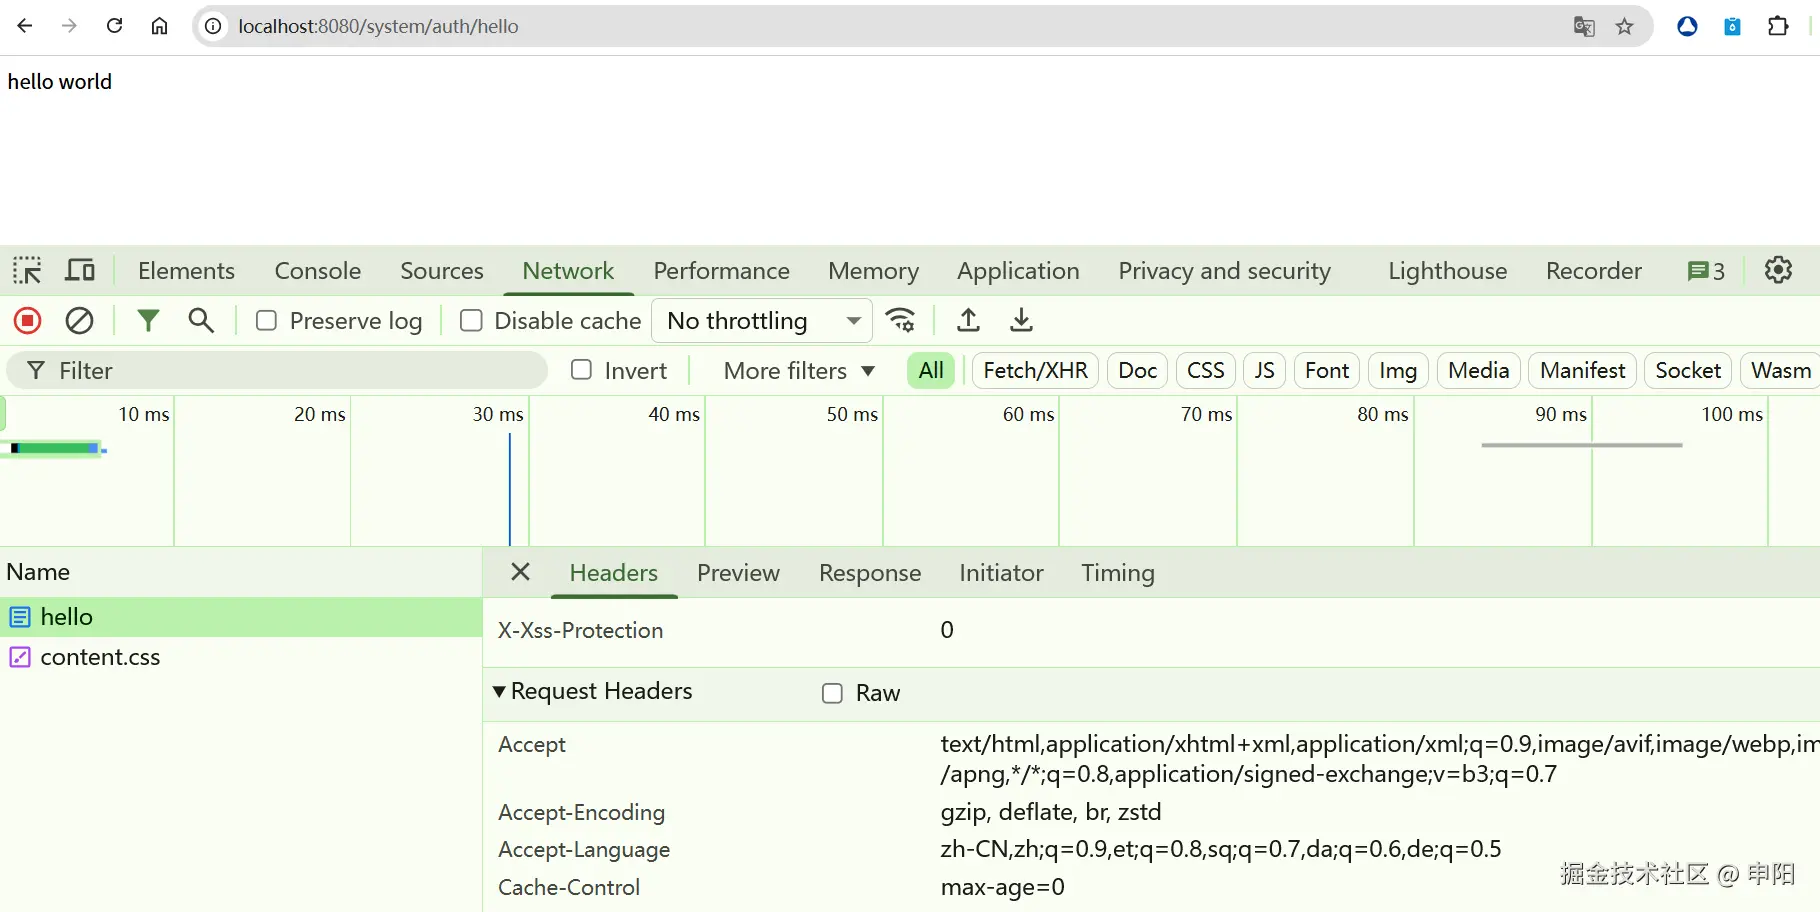Viewport: 1820px width, 912px height.
Task: Open the No throttling dropdown
Action: 762,321
